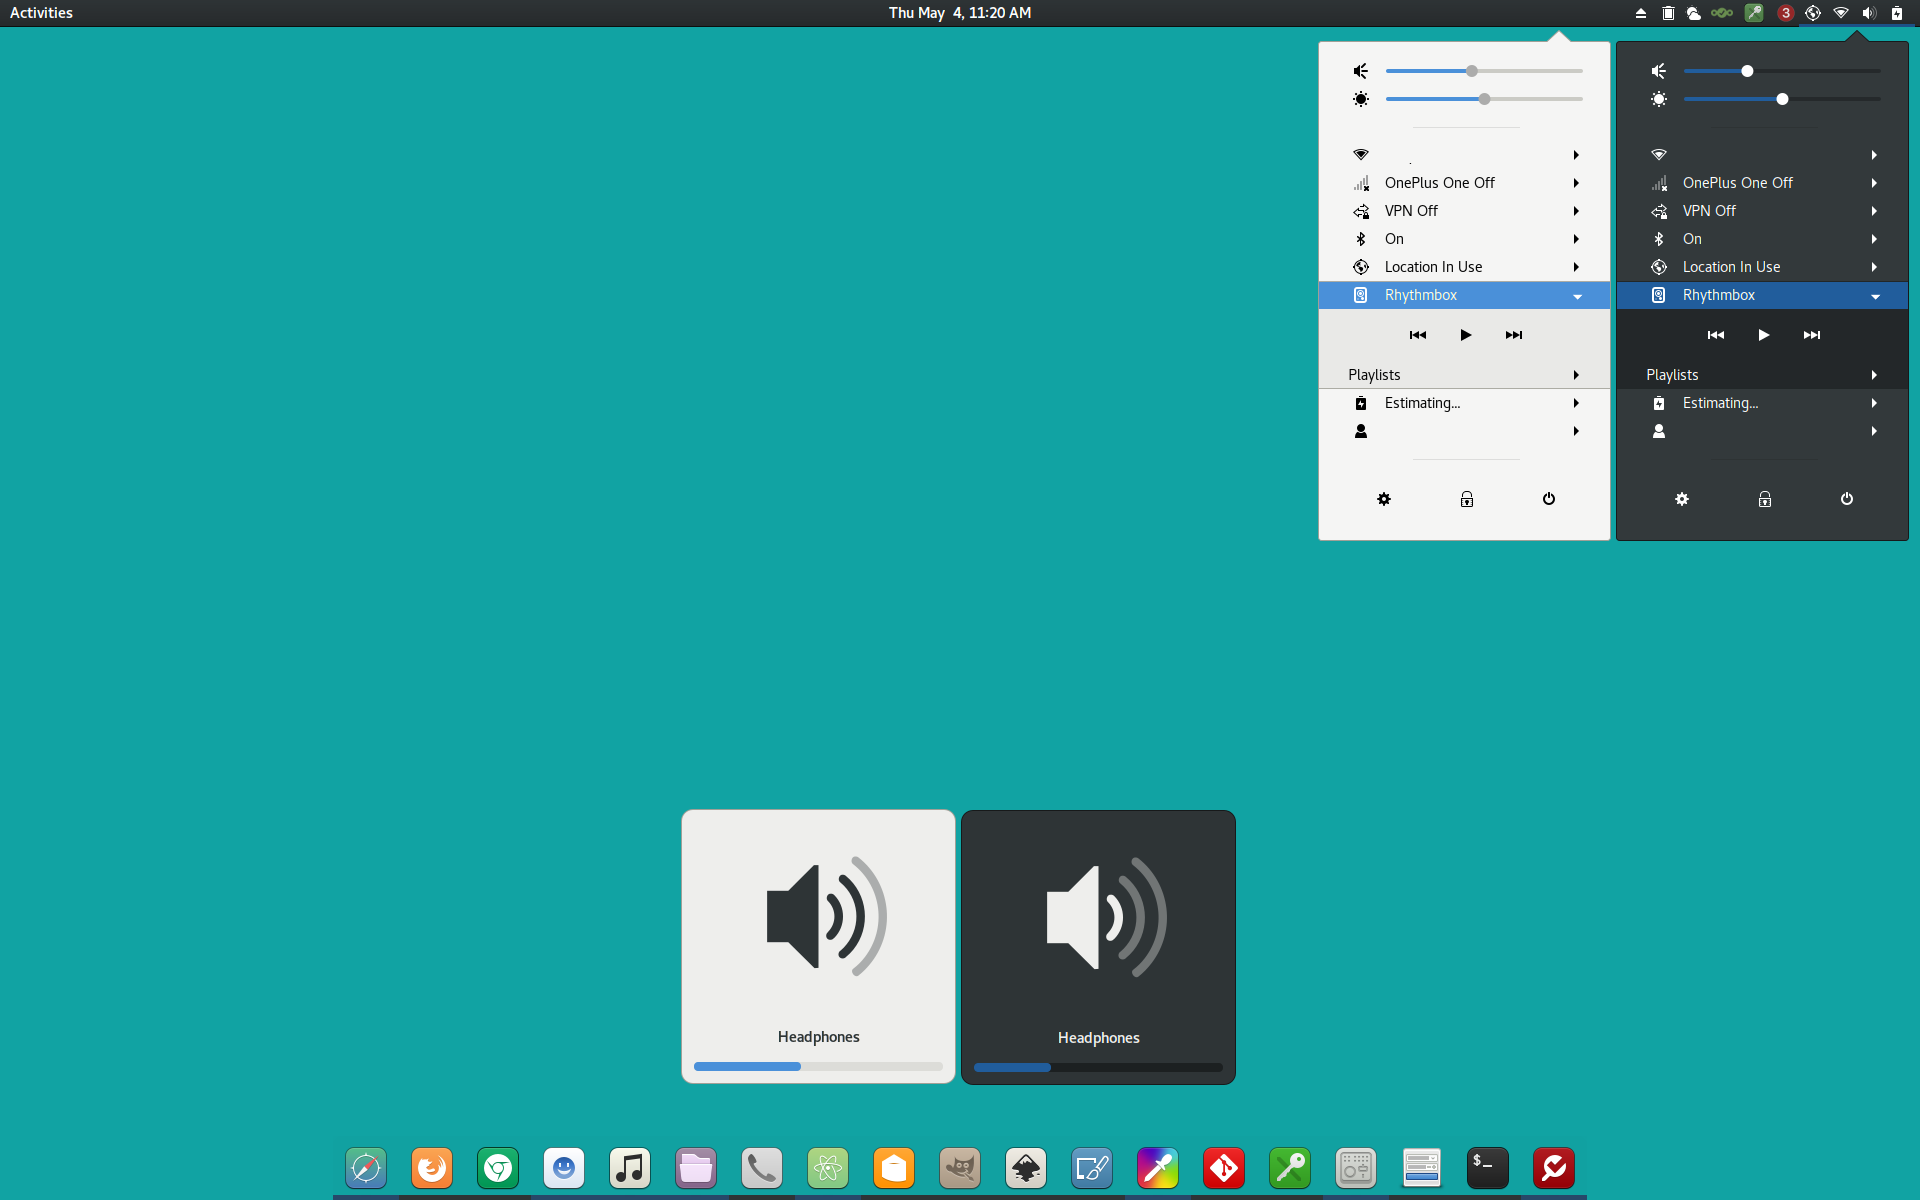Skip to next track in the light menu
1920x1200 pixels.
click(x=1514, y=335)
